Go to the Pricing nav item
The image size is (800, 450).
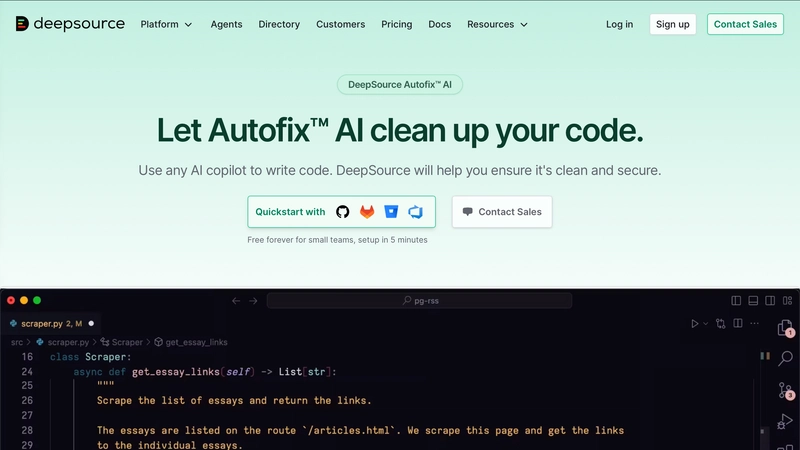[396, 24]
